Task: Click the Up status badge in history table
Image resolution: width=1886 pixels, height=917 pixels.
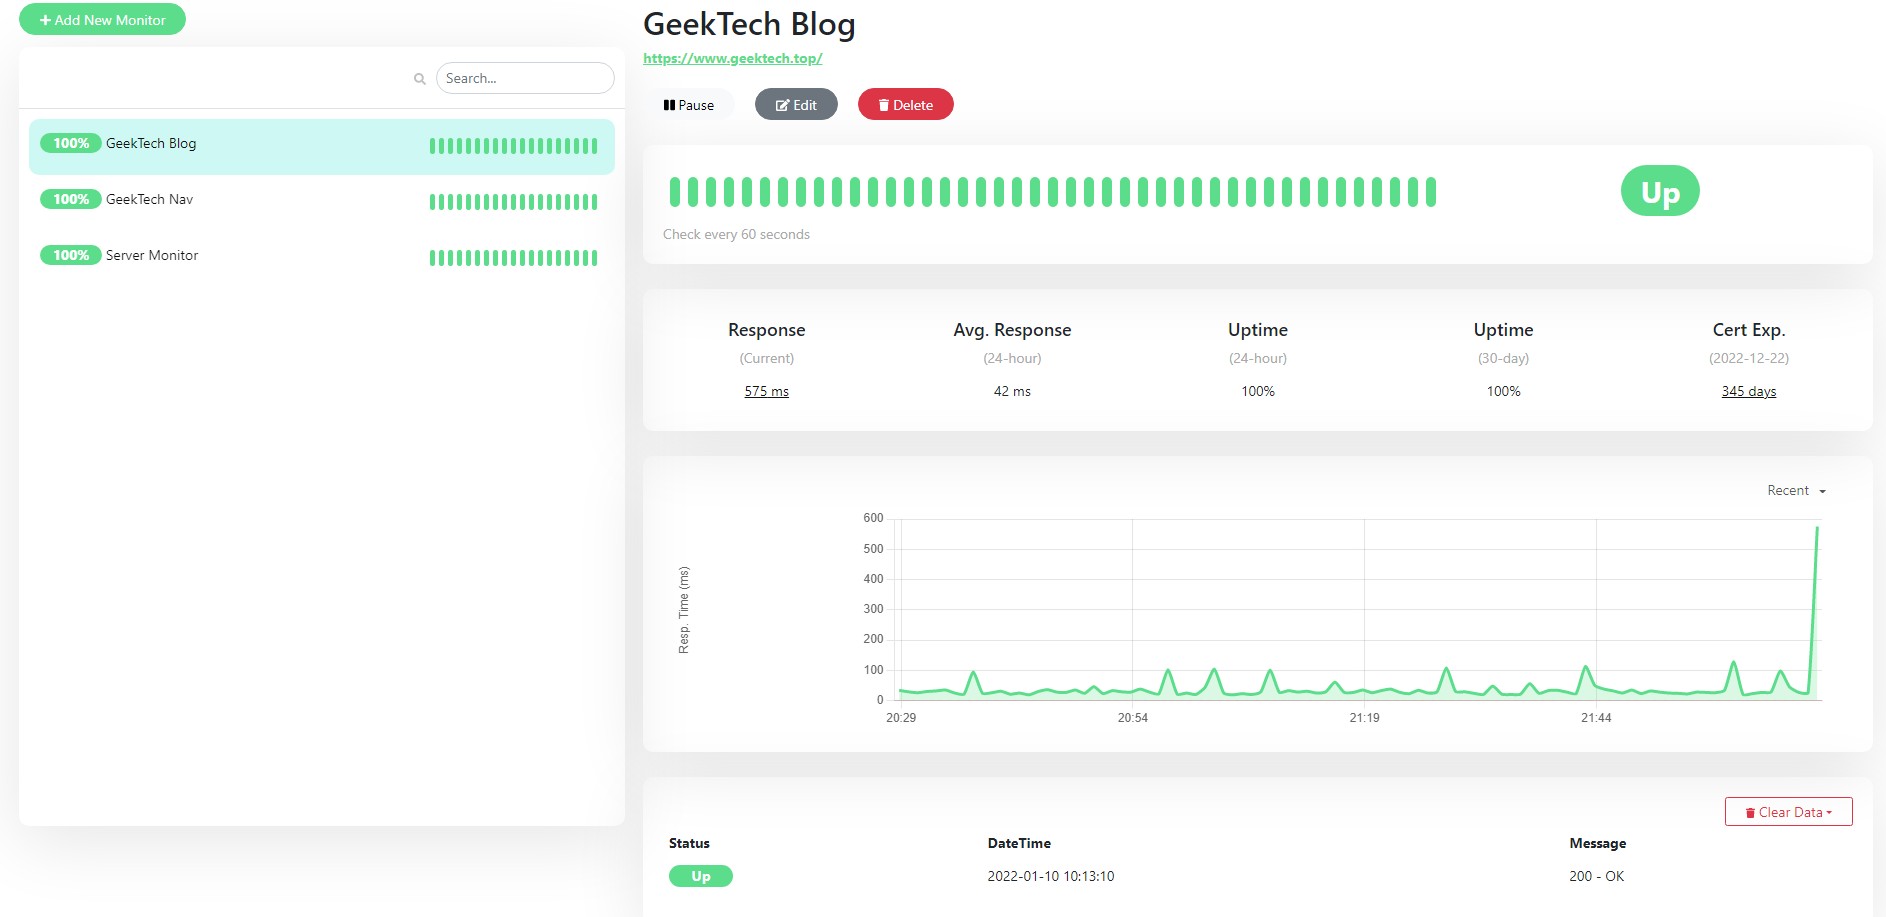Action: click(700, 876)
